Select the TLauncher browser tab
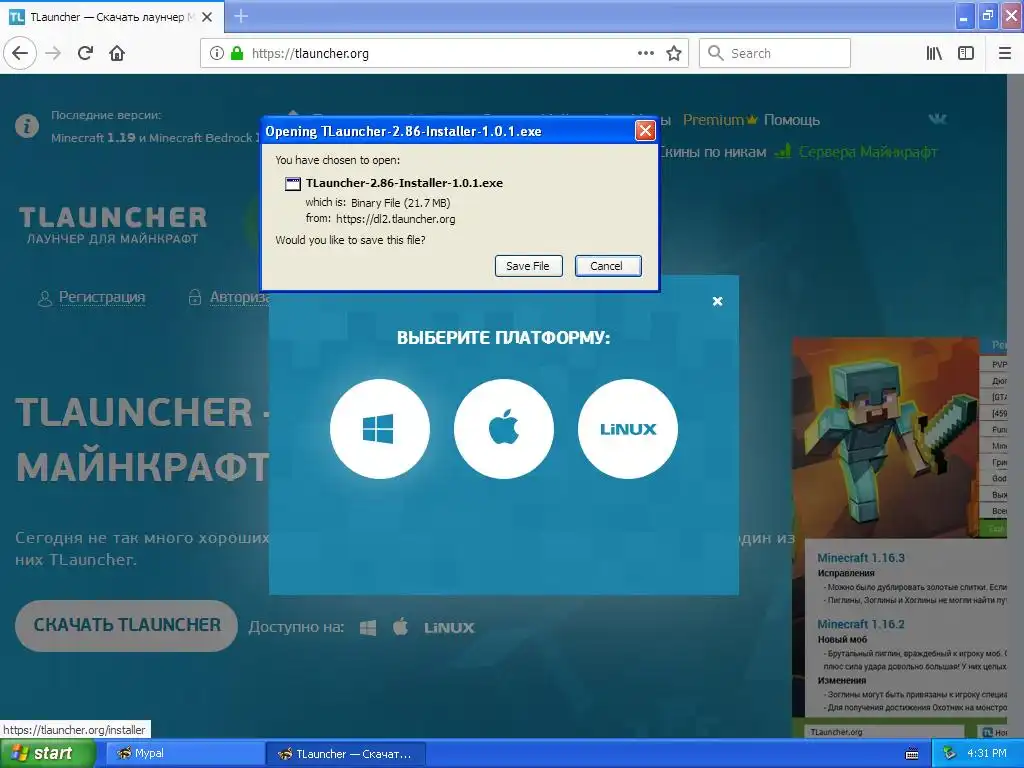 click(x=112, y=17)
